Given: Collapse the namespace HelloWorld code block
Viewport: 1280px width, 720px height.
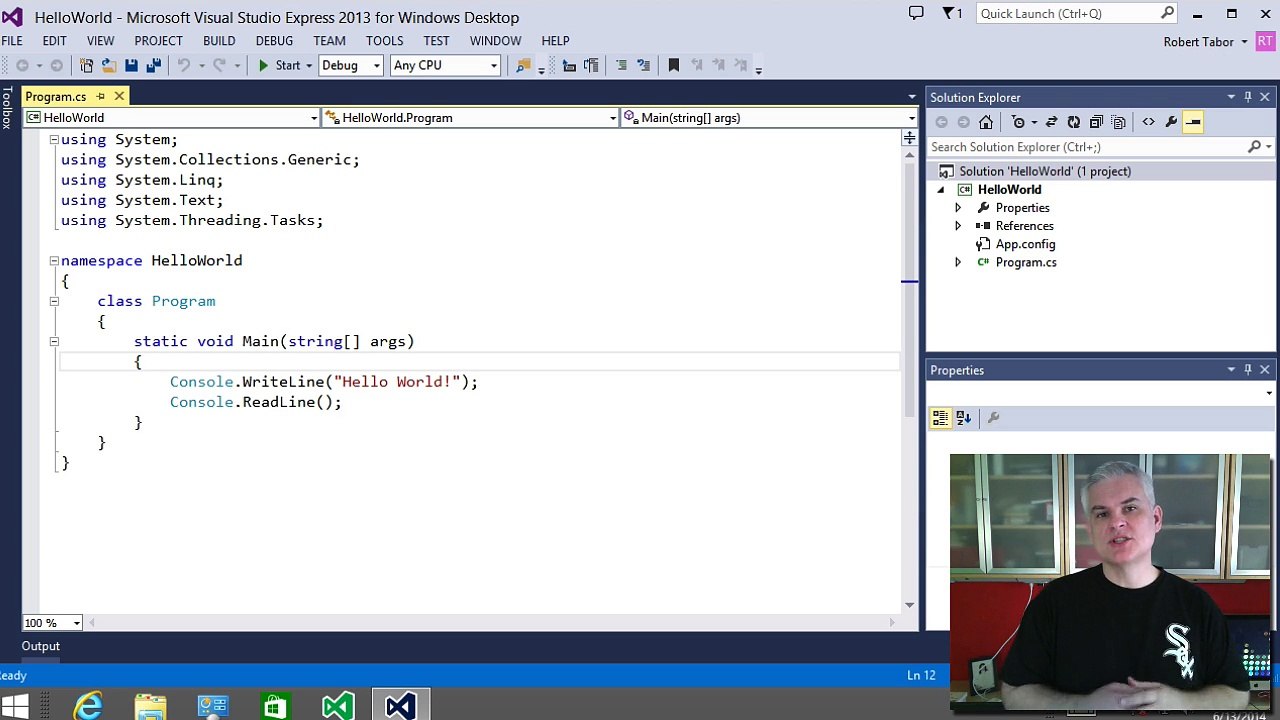Looking at the screenshot, I should point(54,261).
